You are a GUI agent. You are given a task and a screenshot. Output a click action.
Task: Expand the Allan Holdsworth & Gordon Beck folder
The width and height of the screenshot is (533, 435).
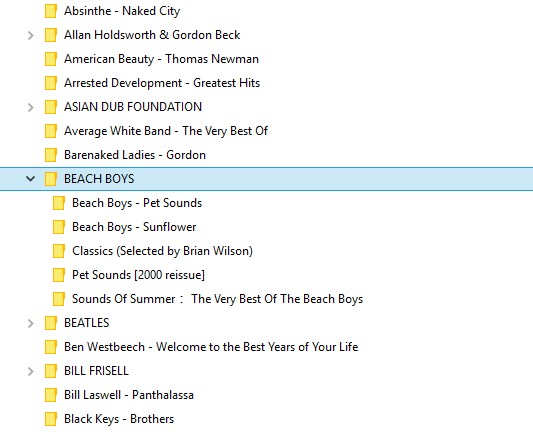pyautogui.click(x=31, y=35)
